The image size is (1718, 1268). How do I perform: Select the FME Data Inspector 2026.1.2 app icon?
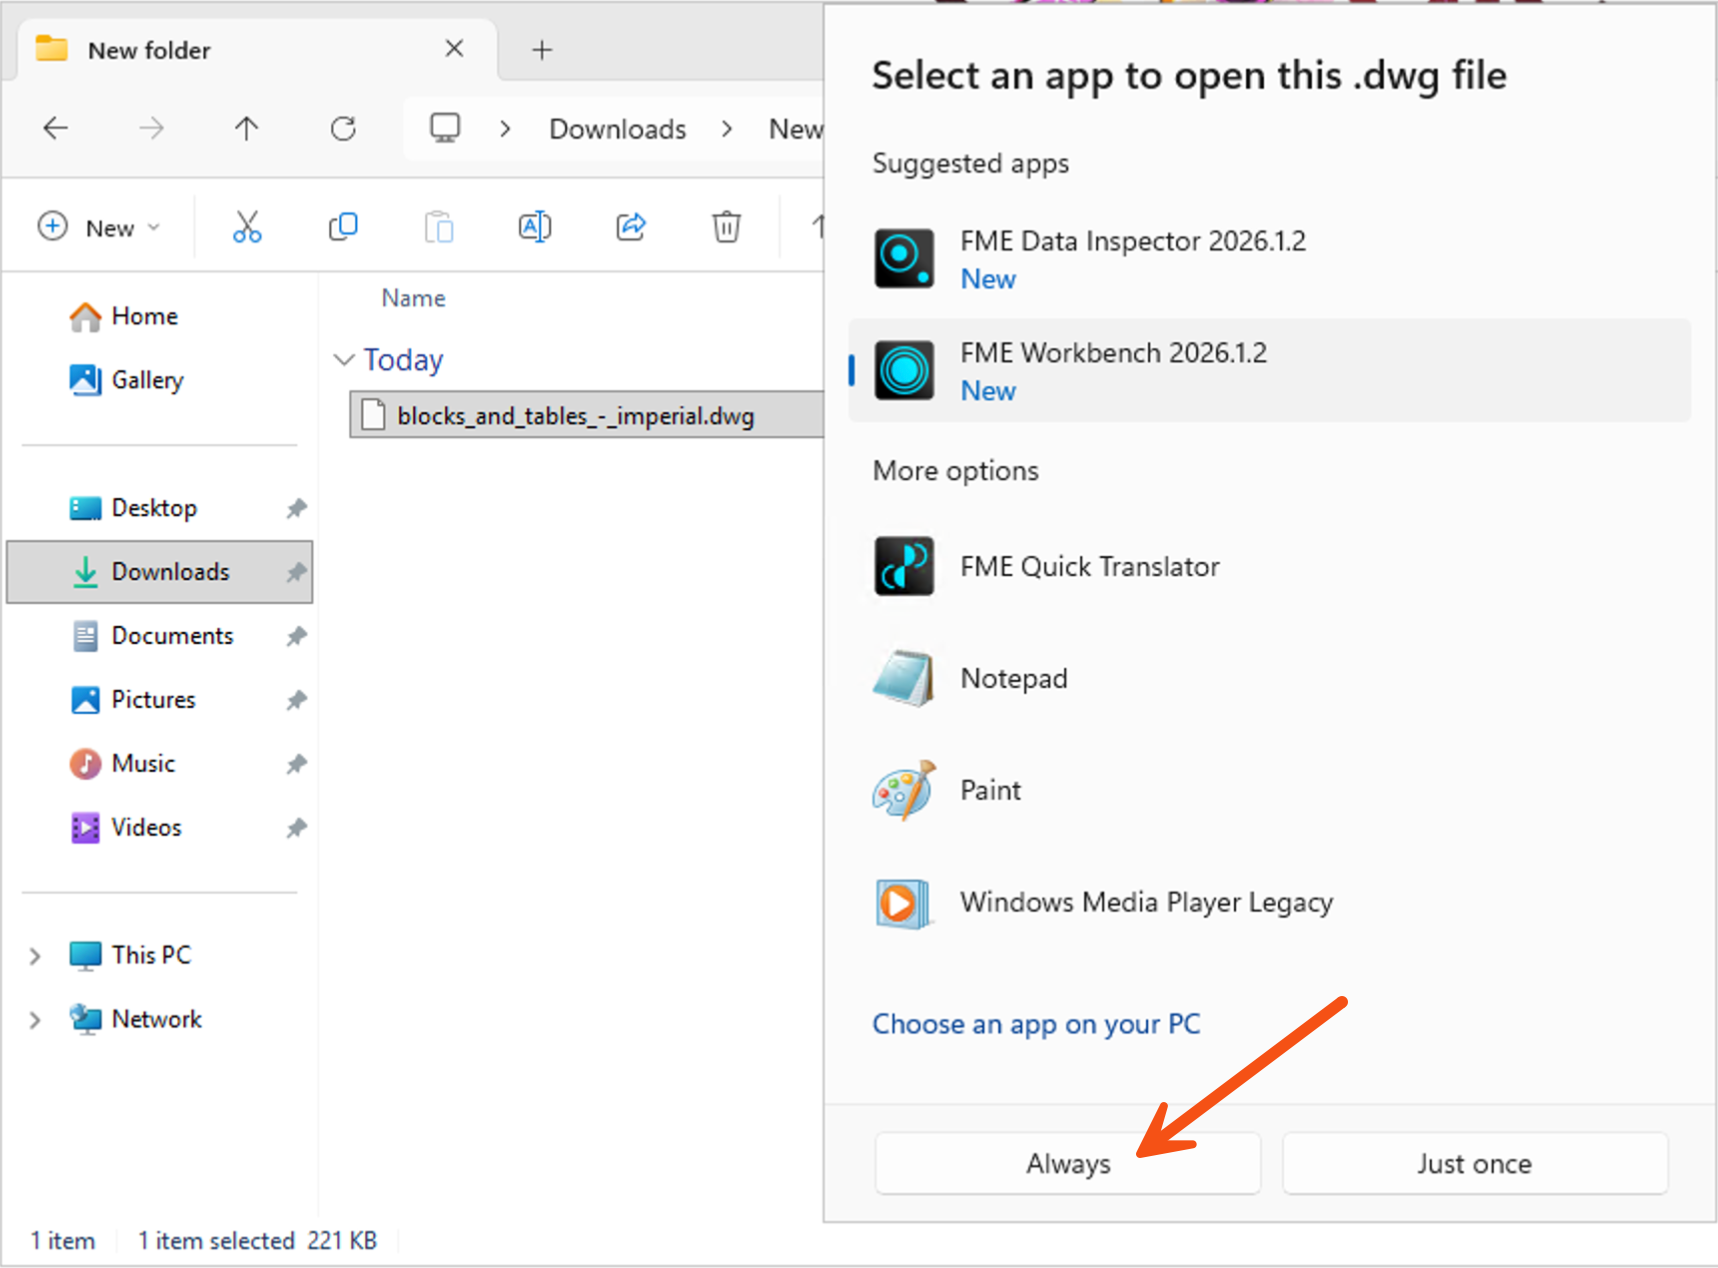904,258
